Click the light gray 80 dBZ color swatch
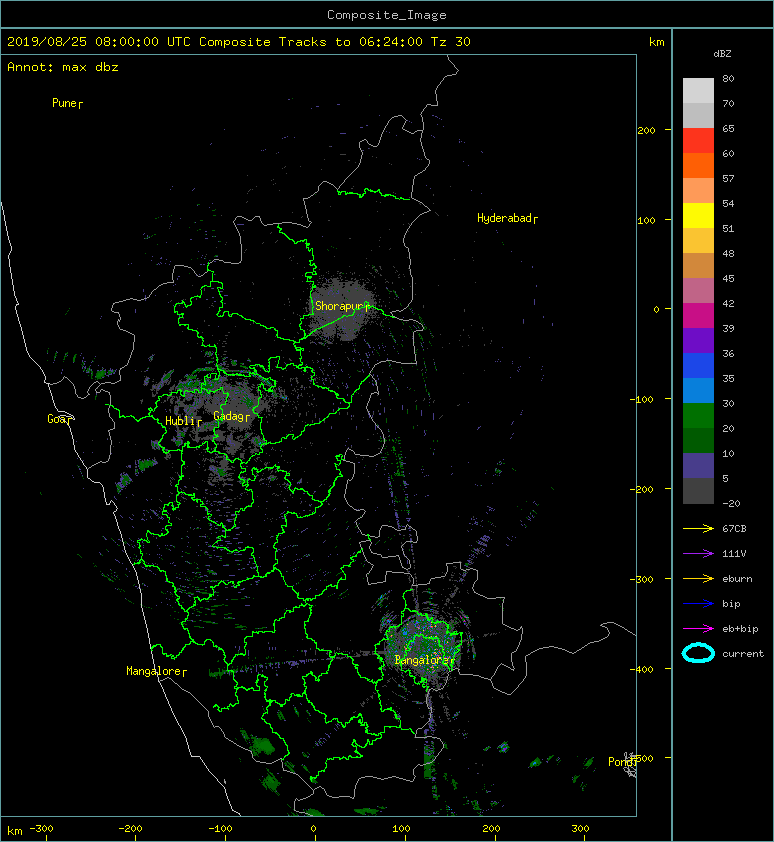This screenshot has width=774, height=842. tap(698, 91)
